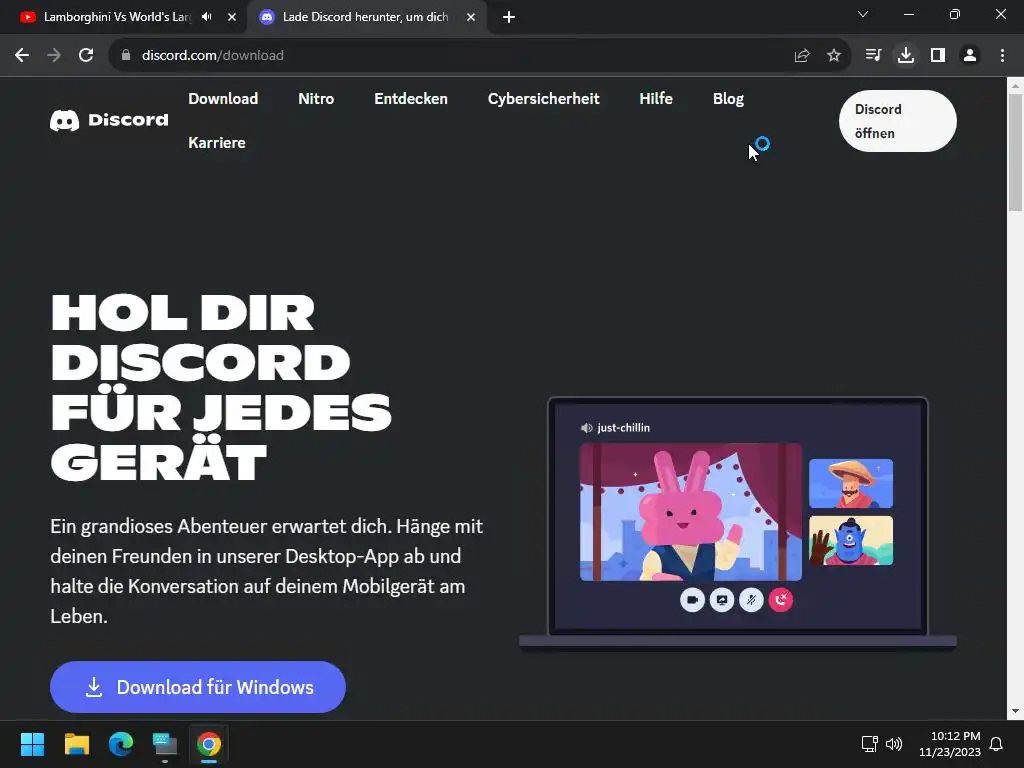Open the Cybersicherheit nav link

543,99
